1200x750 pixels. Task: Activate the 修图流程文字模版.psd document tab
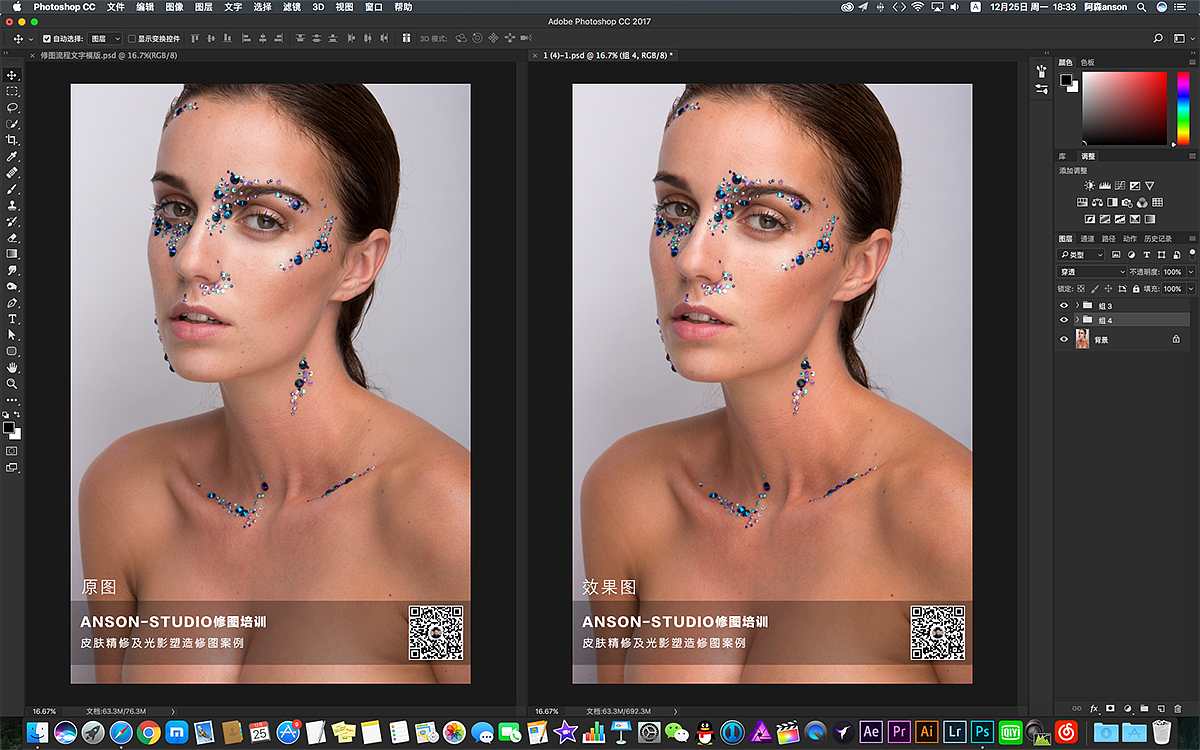pyautogui.click(x=110, y=55)
